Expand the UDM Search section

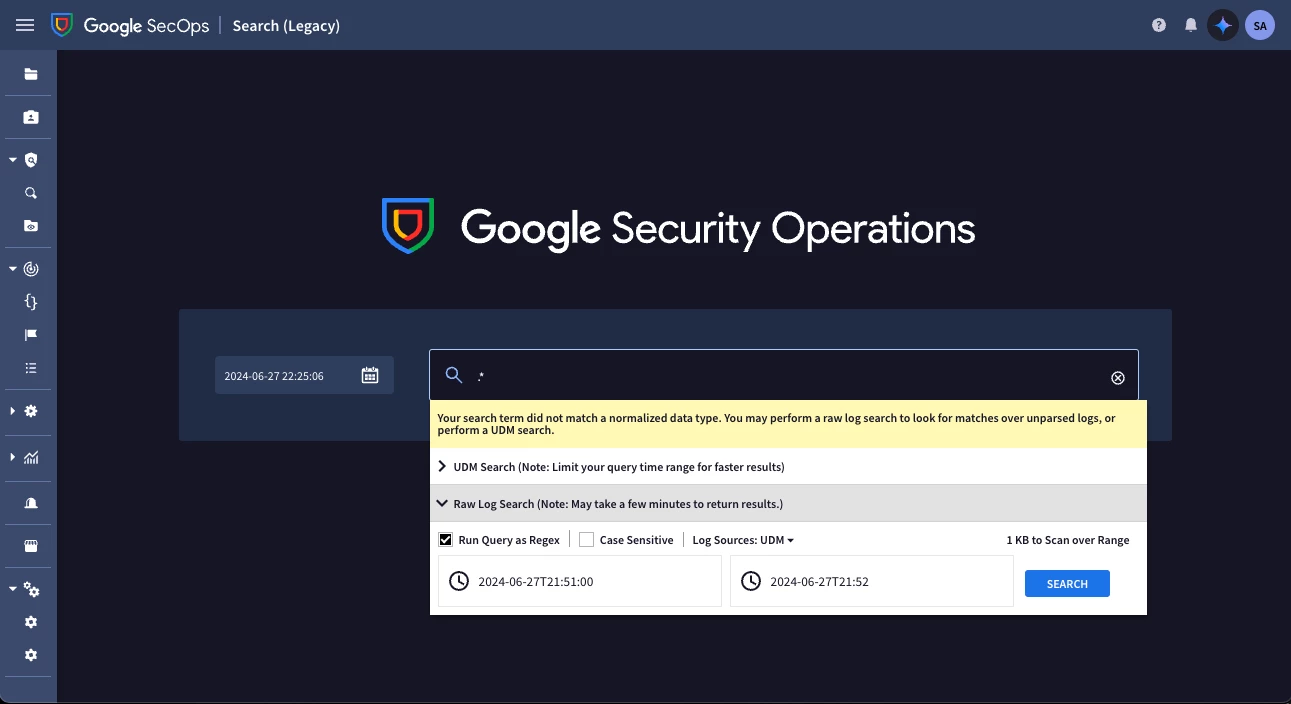pos(788,467)
